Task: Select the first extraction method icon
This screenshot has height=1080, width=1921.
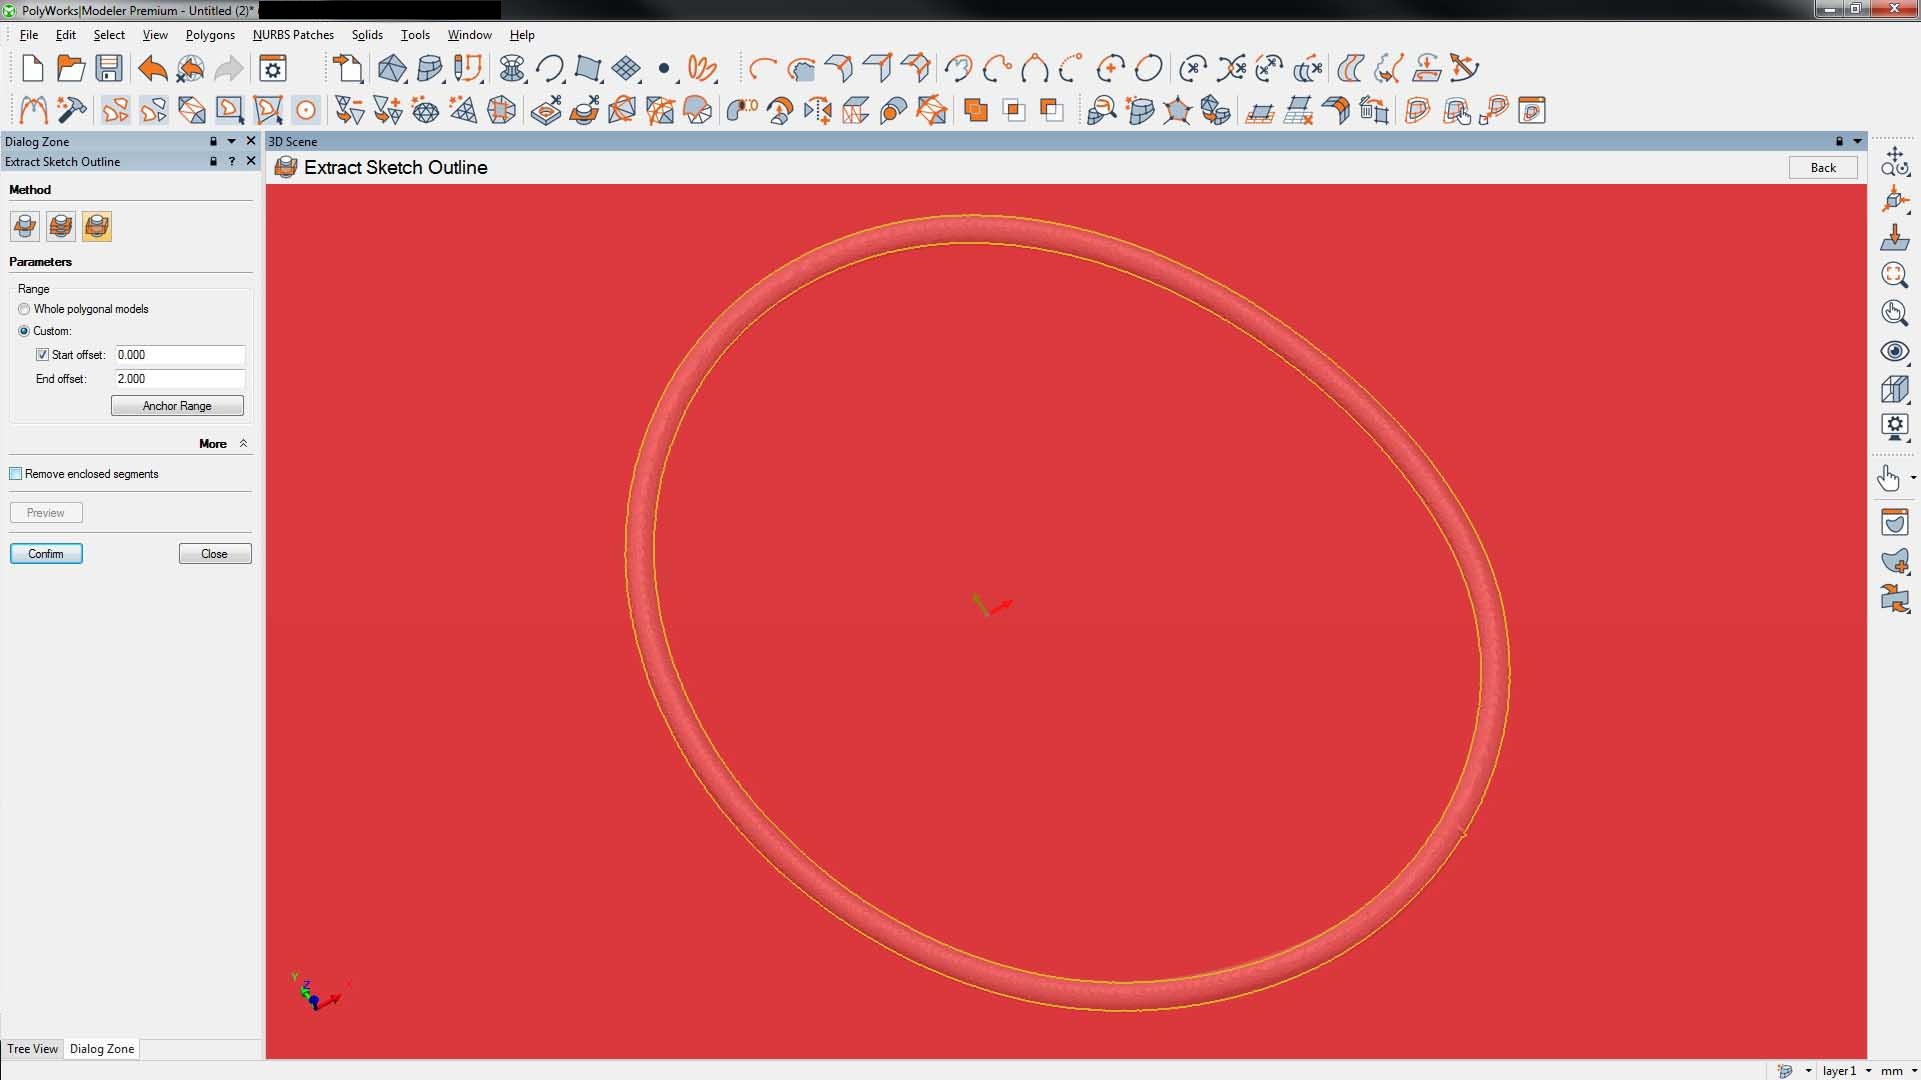Action: tap(25, 226)
